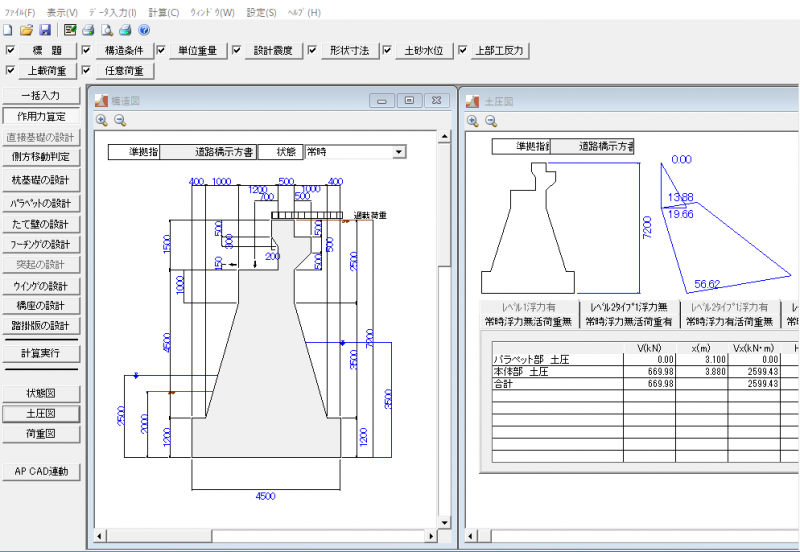800x552 pixels.
Task: Click the パラペットの設計 button
Action: click(41, 203)
